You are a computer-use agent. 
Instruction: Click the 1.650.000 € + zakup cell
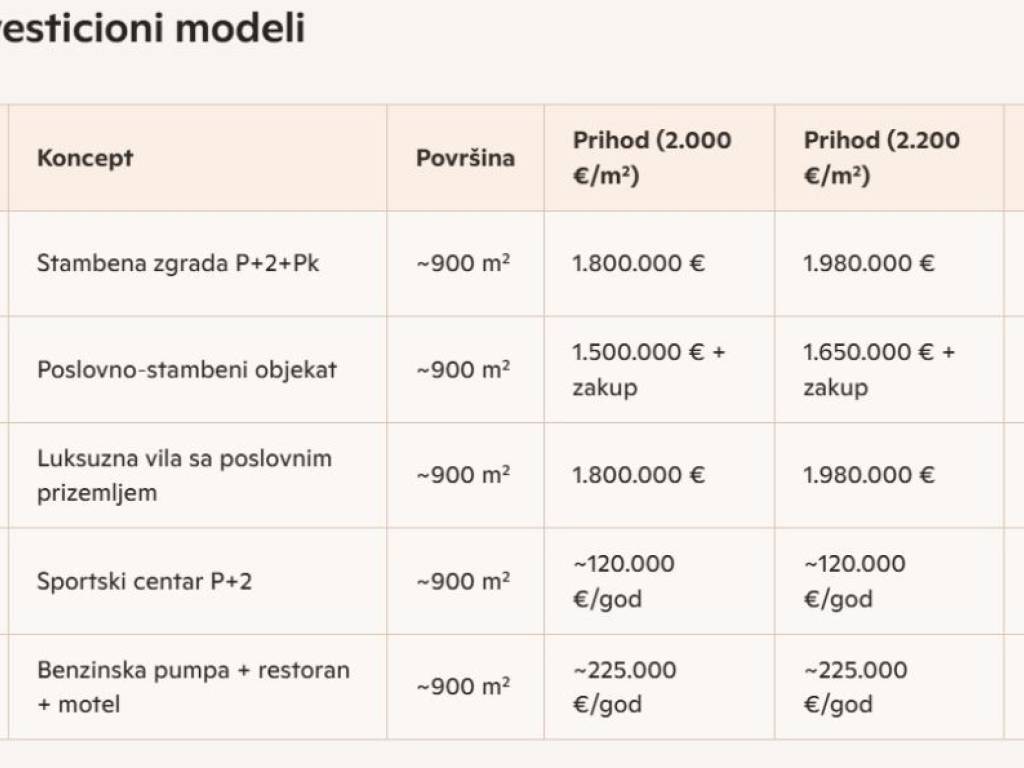click(x=879, y=370)
